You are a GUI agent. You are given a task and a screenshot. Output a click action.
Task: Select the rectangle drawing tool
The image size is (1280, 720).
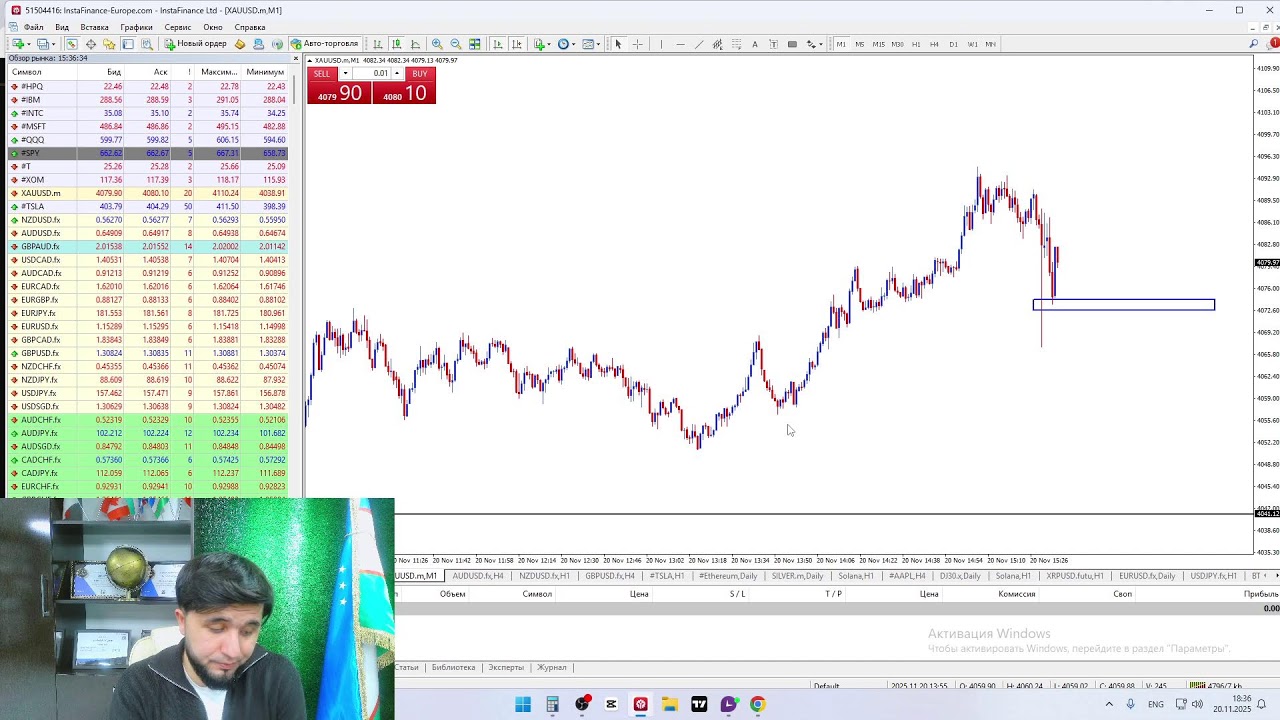click(x=792, y=44)
